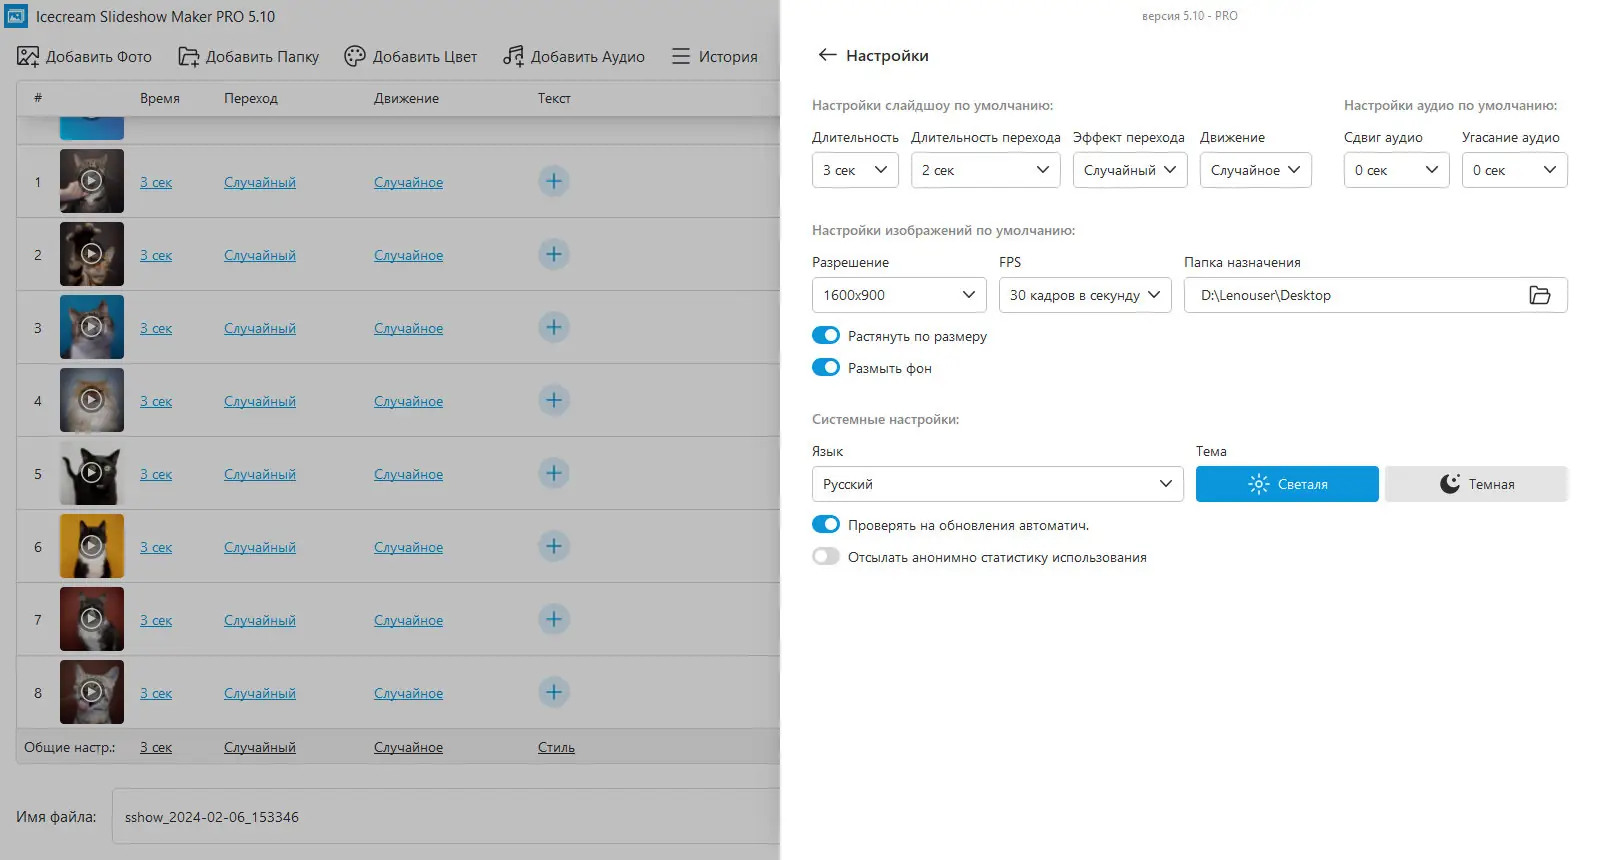Click the Имя файла input field

tap(445, 817)
